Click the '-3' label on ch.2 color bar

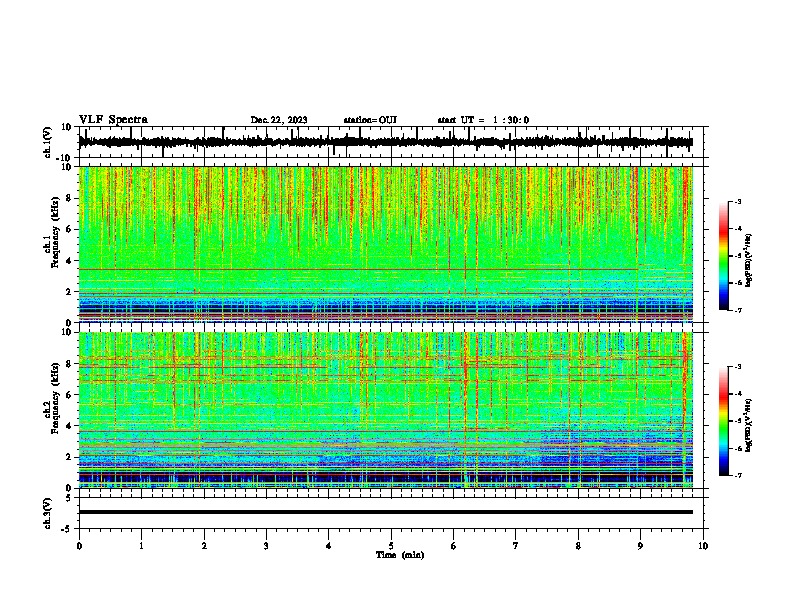point(738,367)
